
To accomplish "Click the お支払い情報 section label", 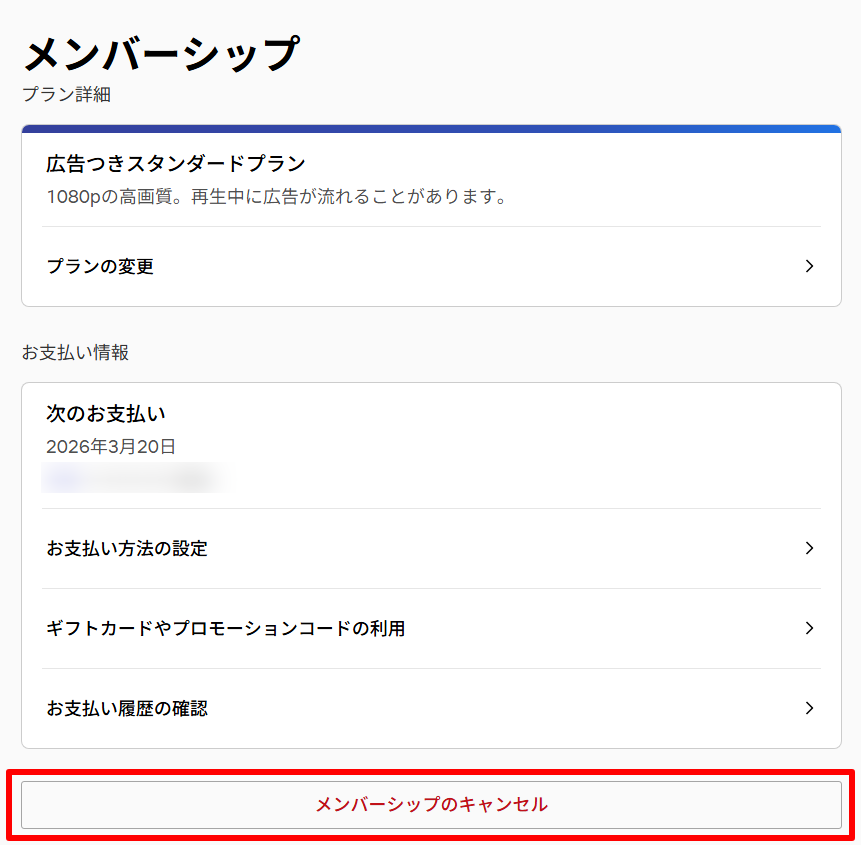I will [75, 352].
